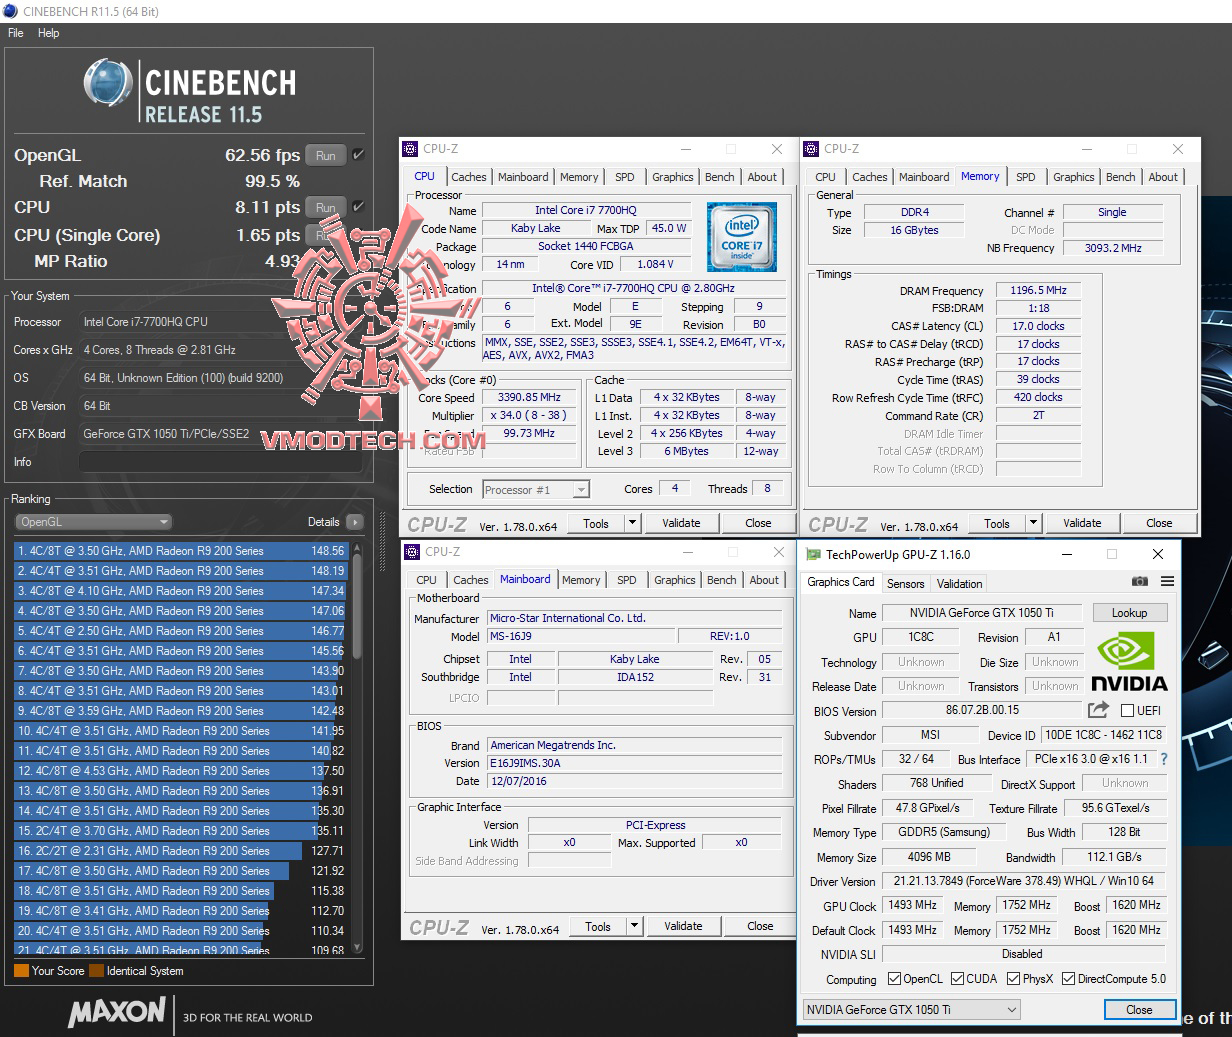The width and height of the screenshot is (1232, 1037).
Task: Click the Cinebench app icon in title bar
Action: [10, 11]
